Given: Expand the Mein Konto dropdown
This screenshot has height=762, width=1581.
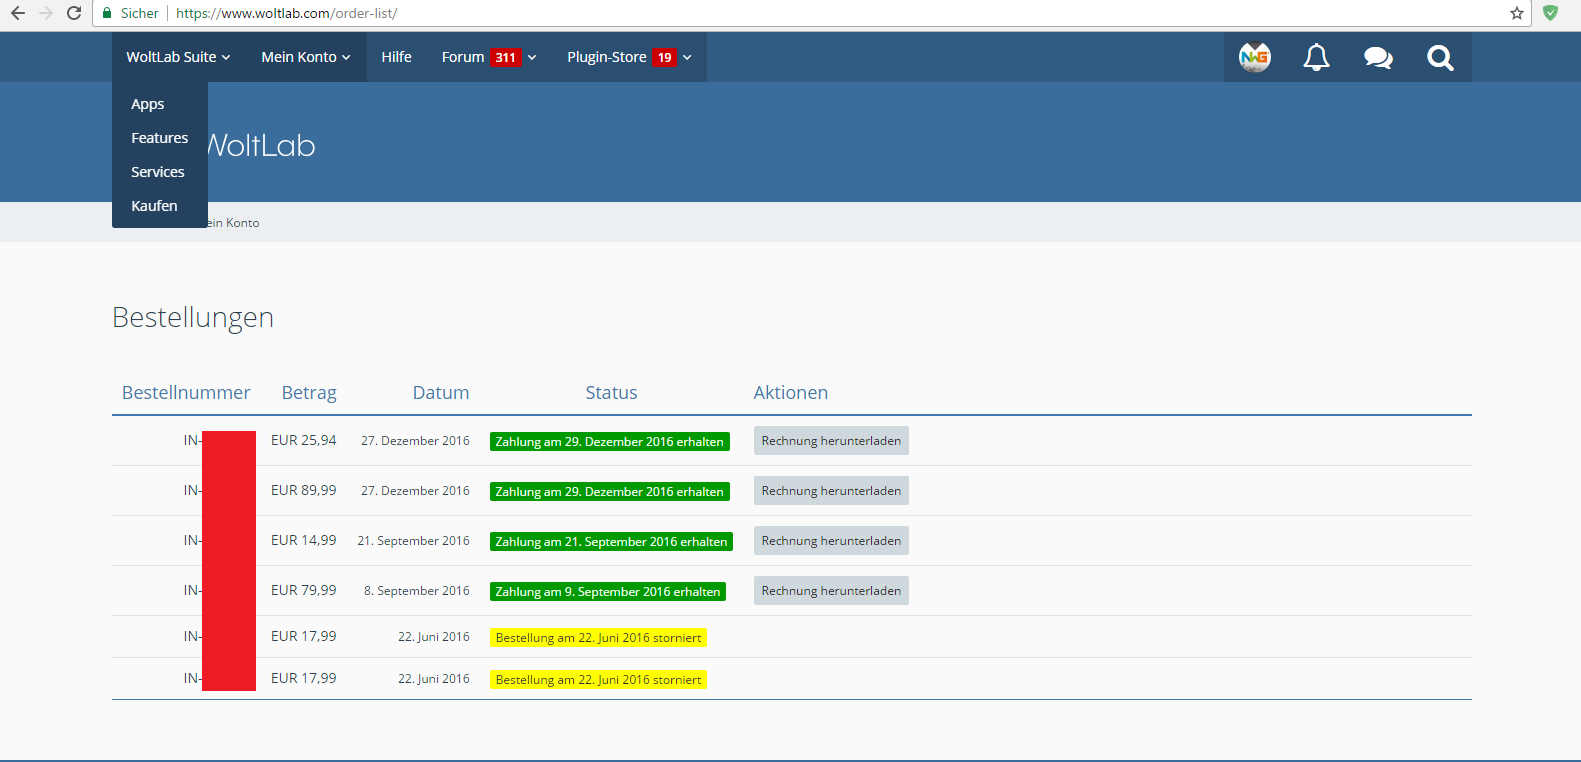Looking at the screenshot, I should pos(305,57).
